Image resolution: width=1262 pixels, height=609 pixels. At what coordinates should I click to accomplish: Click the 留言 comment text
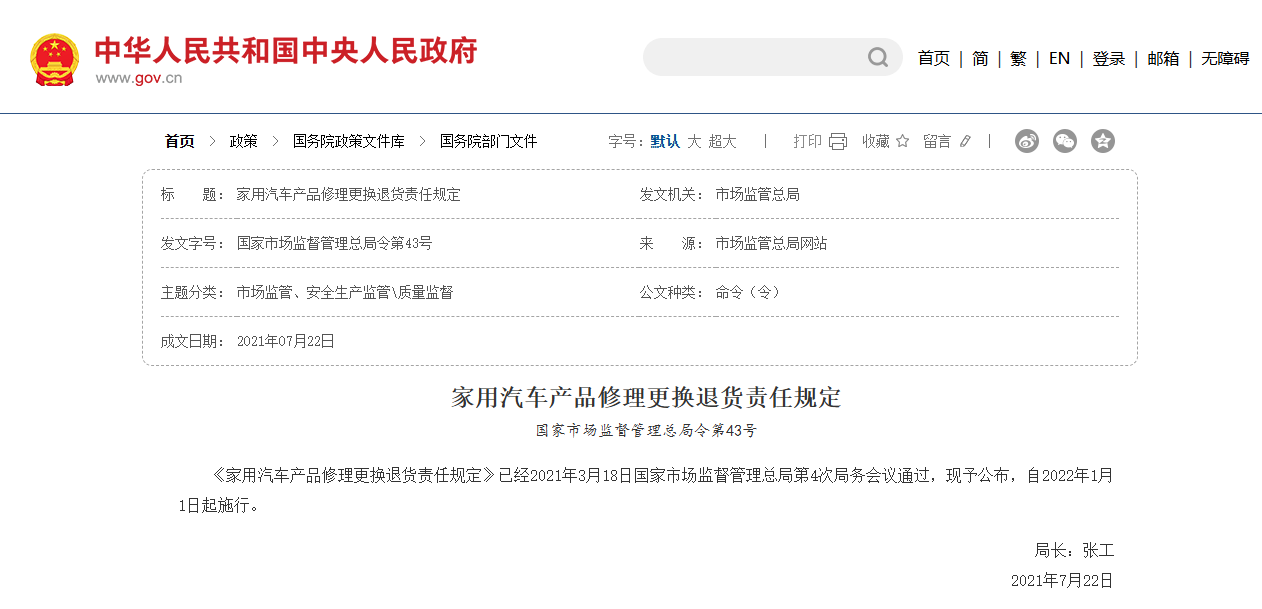click(x=937, y=142)
